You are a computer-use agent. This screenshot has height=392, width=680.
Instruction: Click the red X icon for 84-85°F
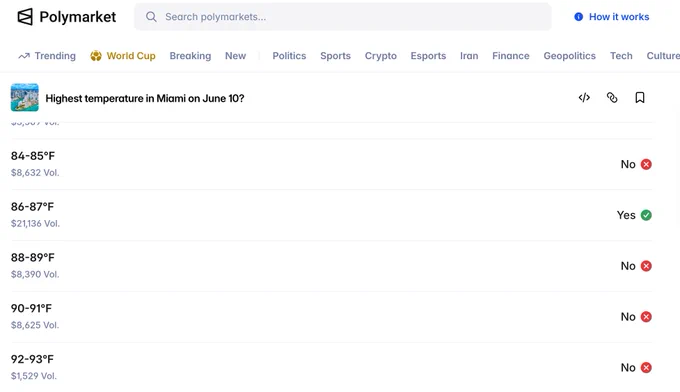click(646, 164)
